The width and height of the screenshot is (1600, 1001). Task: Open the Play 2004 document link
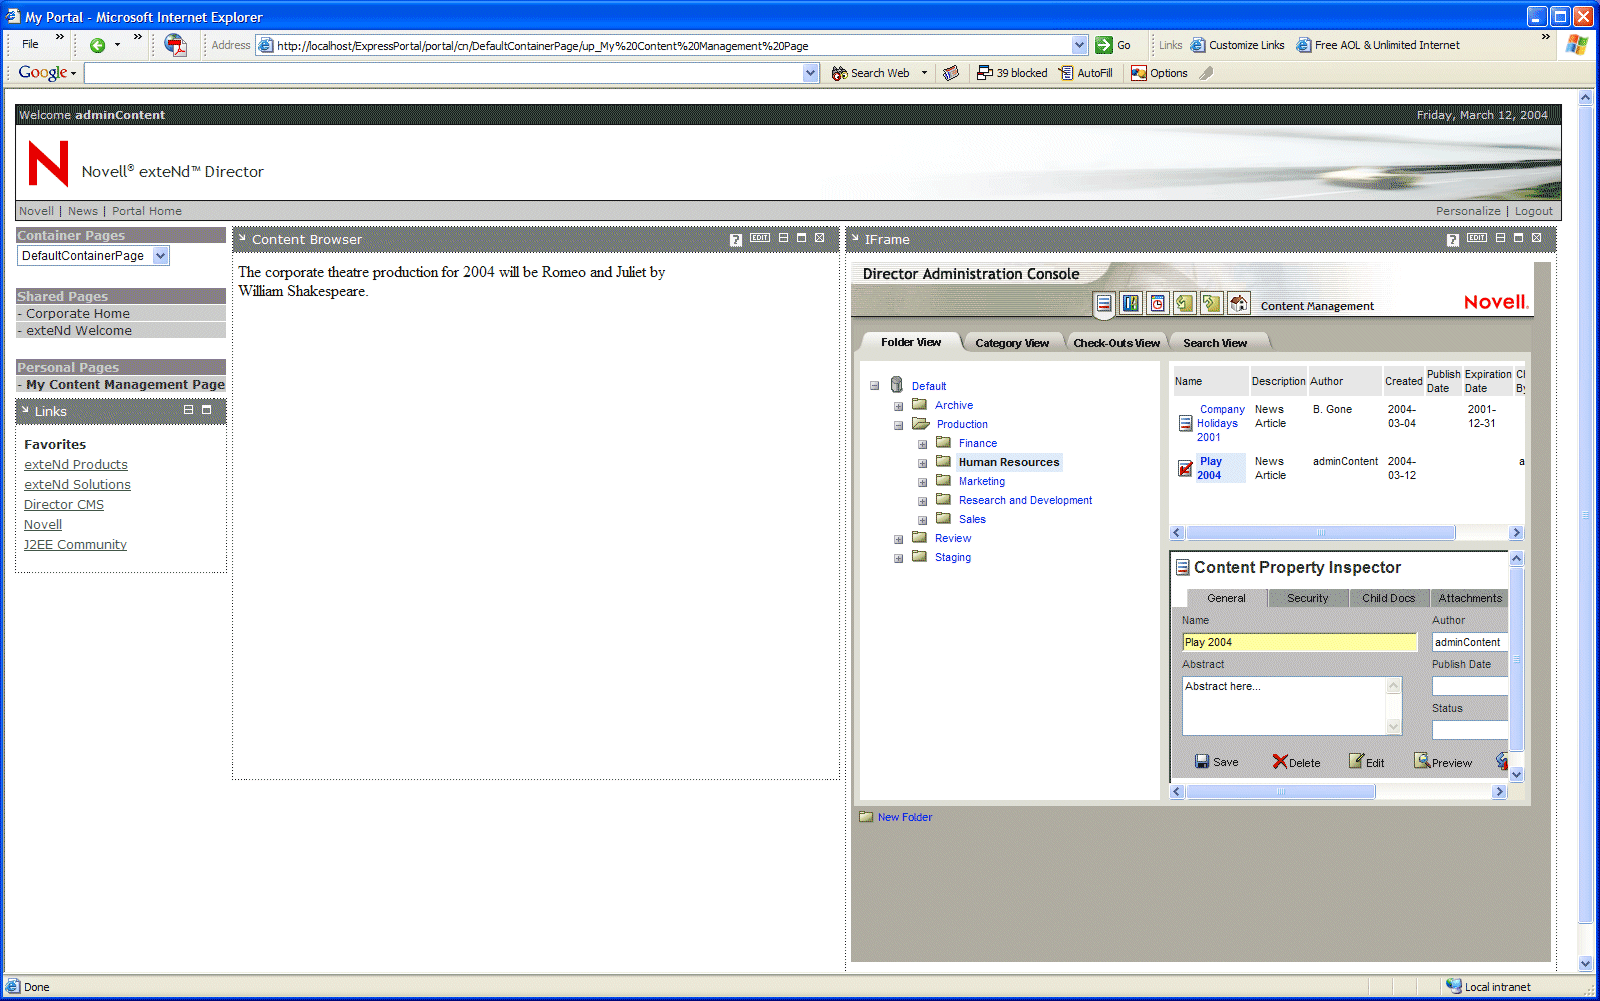click(1210, 468)
